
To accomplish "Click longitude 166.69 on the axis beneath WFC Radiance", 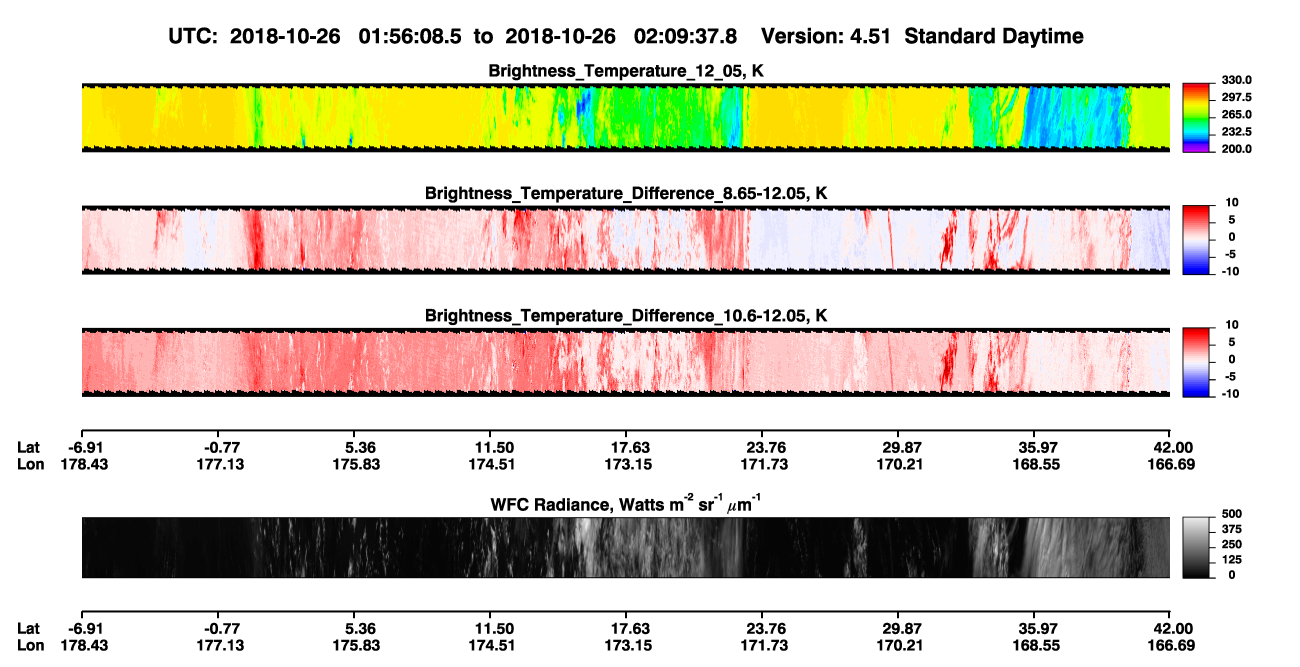I will point(1169,646).
